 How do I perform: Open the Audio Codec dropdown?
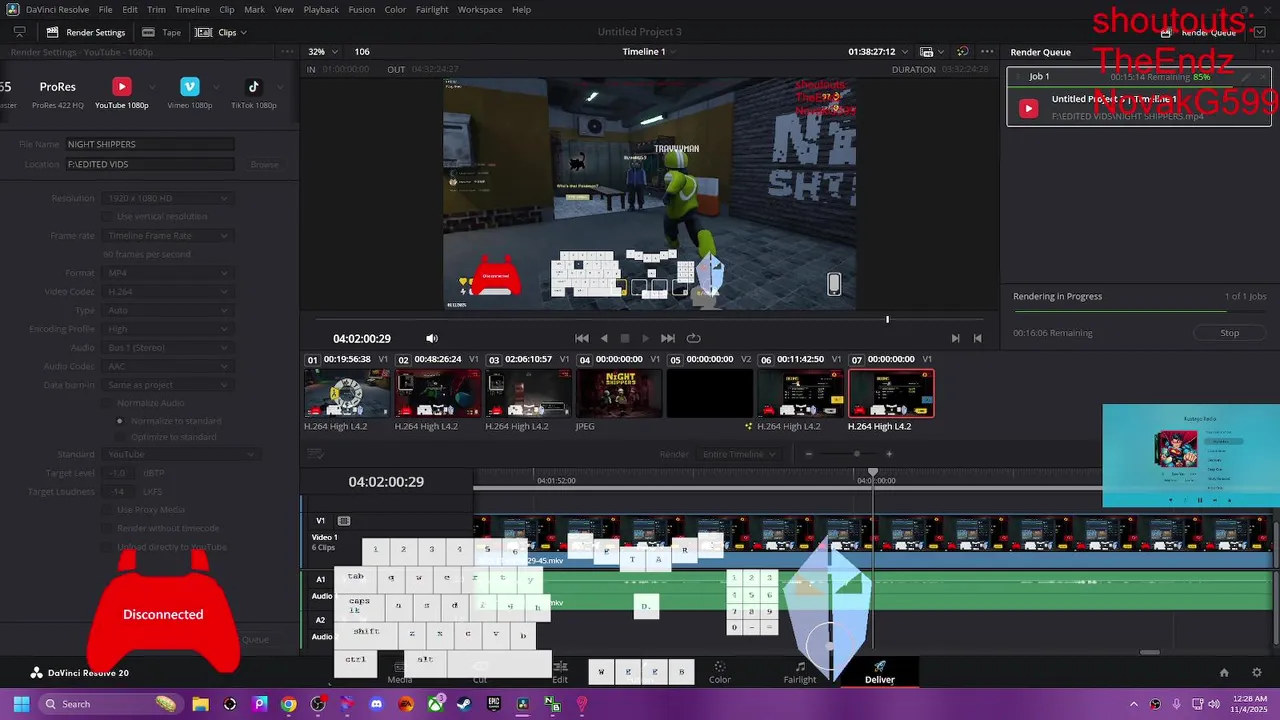pos(167,366)
